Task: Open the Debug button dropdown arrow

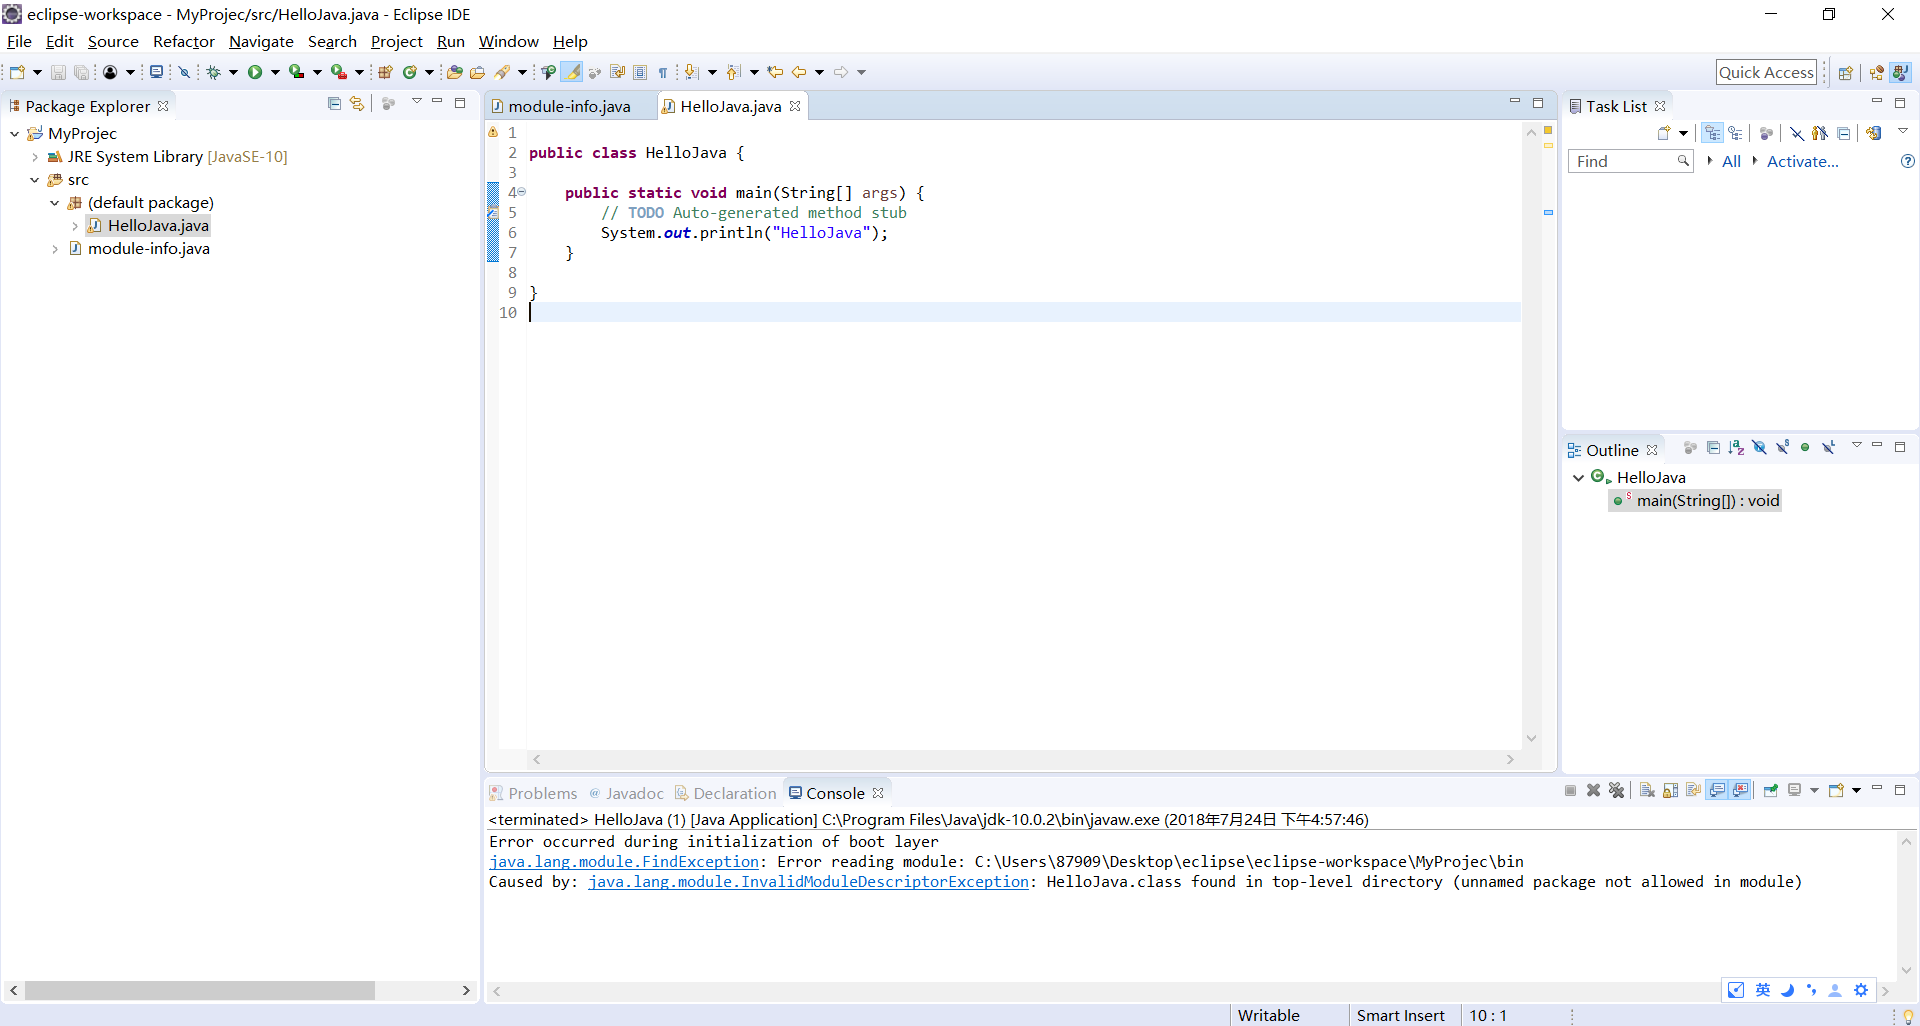Action: (x=233, y=72)
